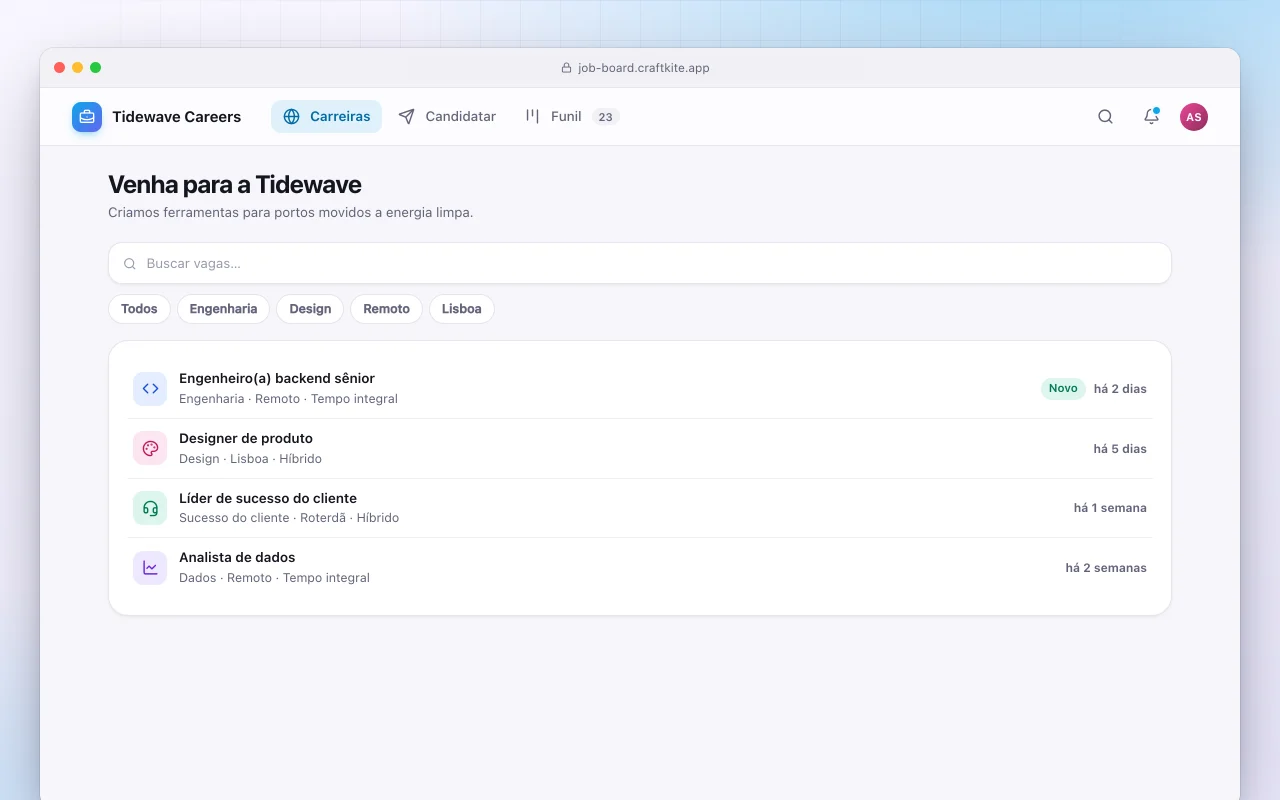Open Analista de dados job listing

click(x=640, y=568)
